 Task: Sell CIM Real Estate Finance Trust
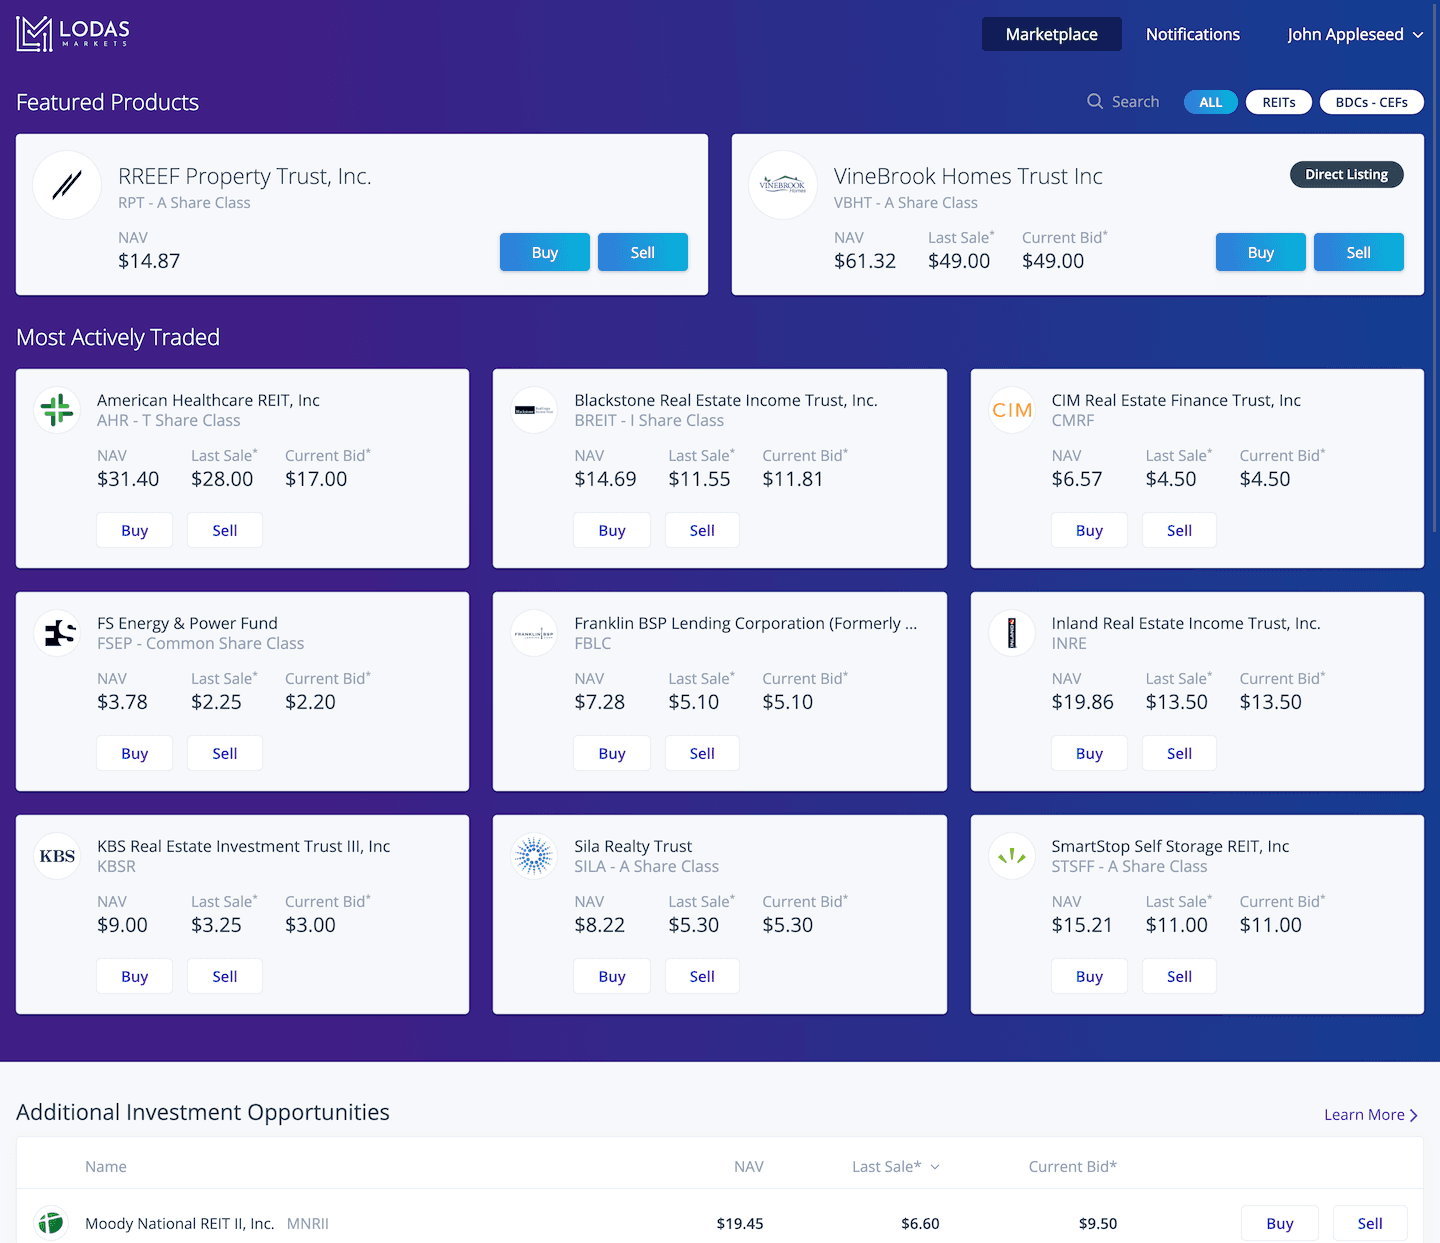click(x=1180, y=530)
